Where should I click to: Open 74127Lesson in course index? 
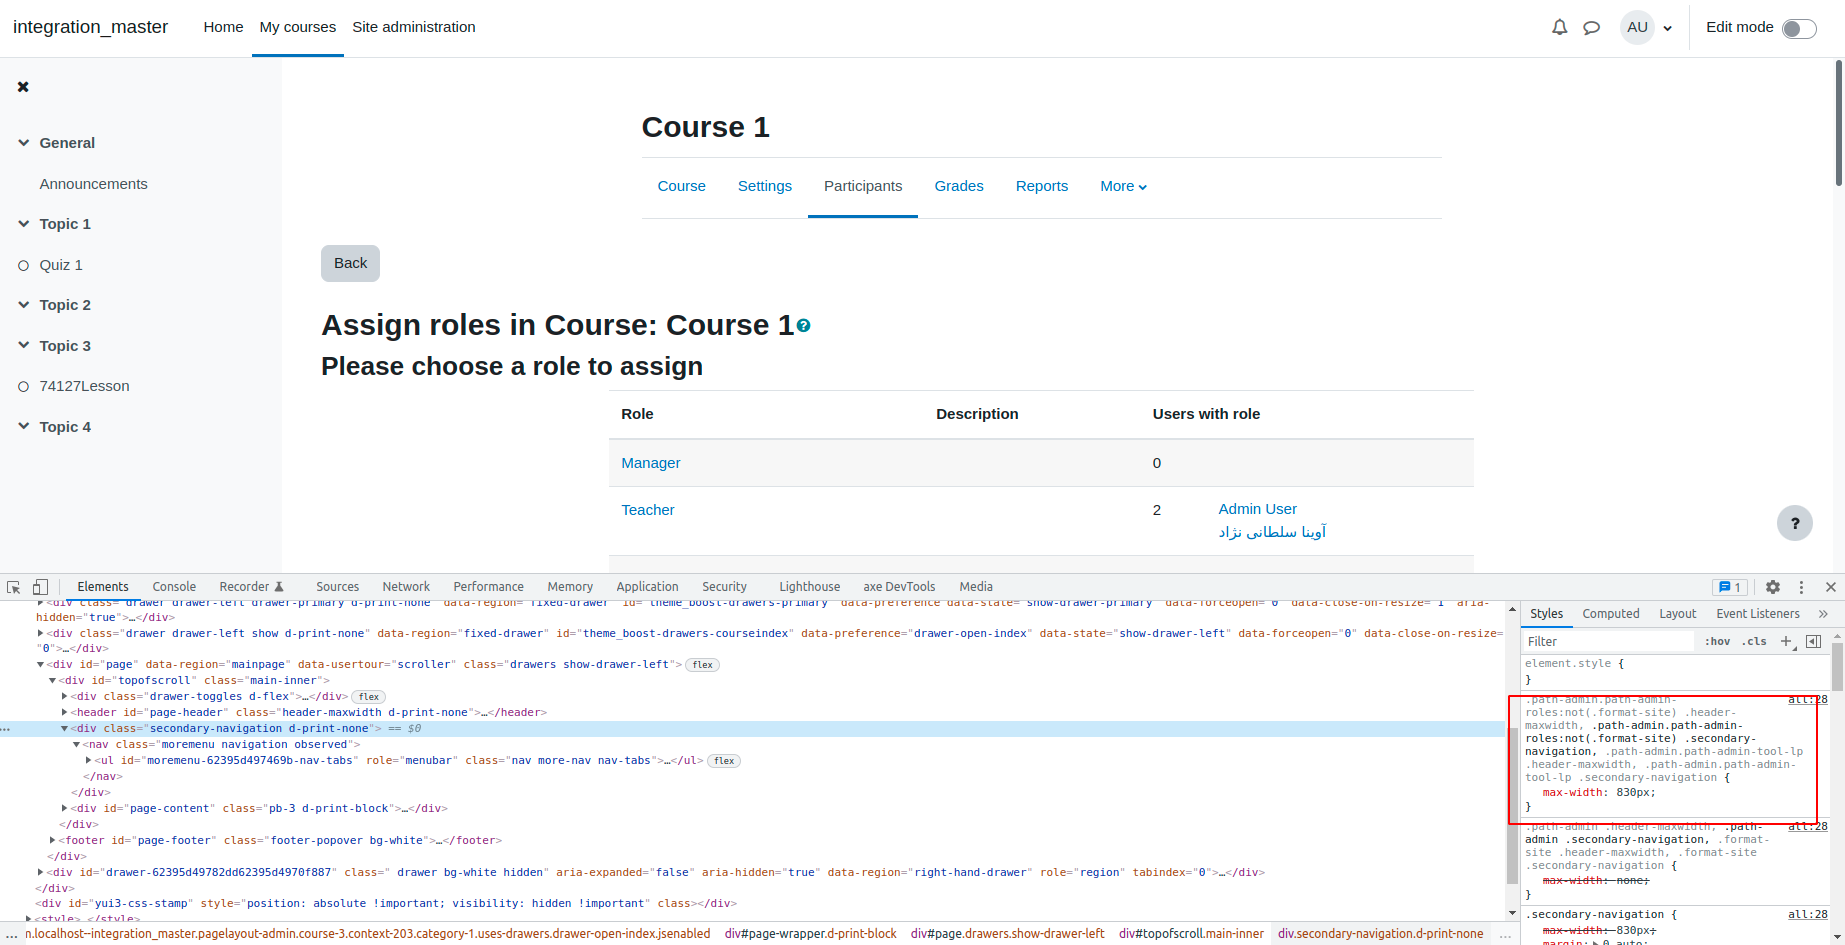[x=84, y=386]
